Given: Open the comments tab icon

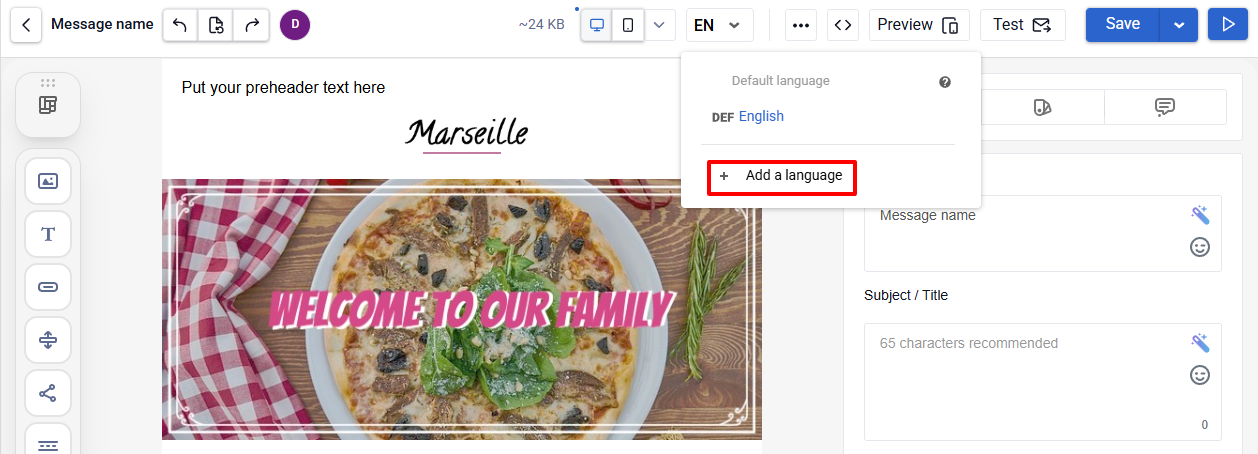Looking at the screenshot, I should pos(1165,107).
